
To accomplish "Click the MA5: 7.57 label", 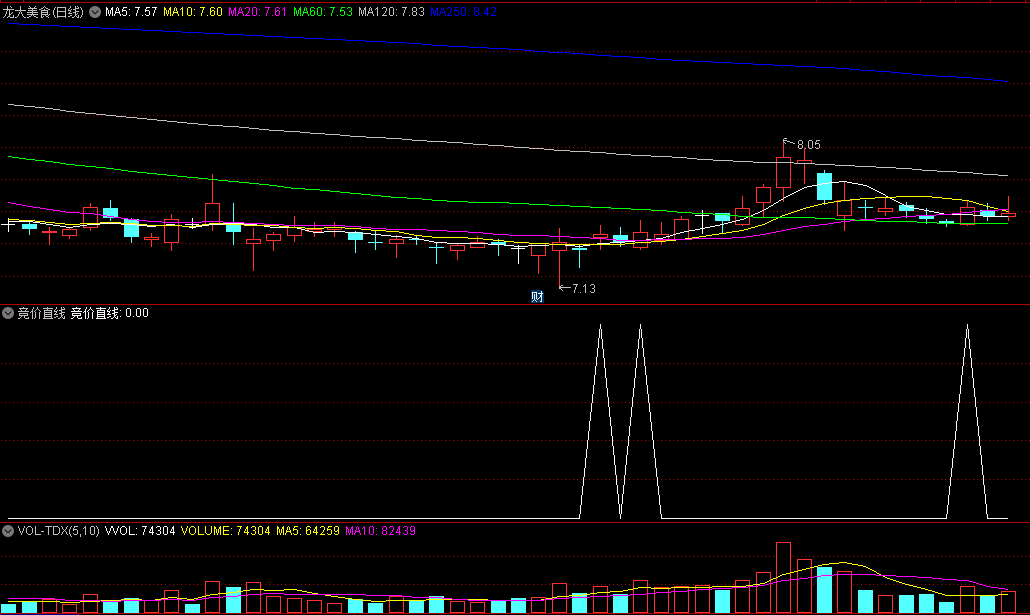I will [x=131, y=12].
